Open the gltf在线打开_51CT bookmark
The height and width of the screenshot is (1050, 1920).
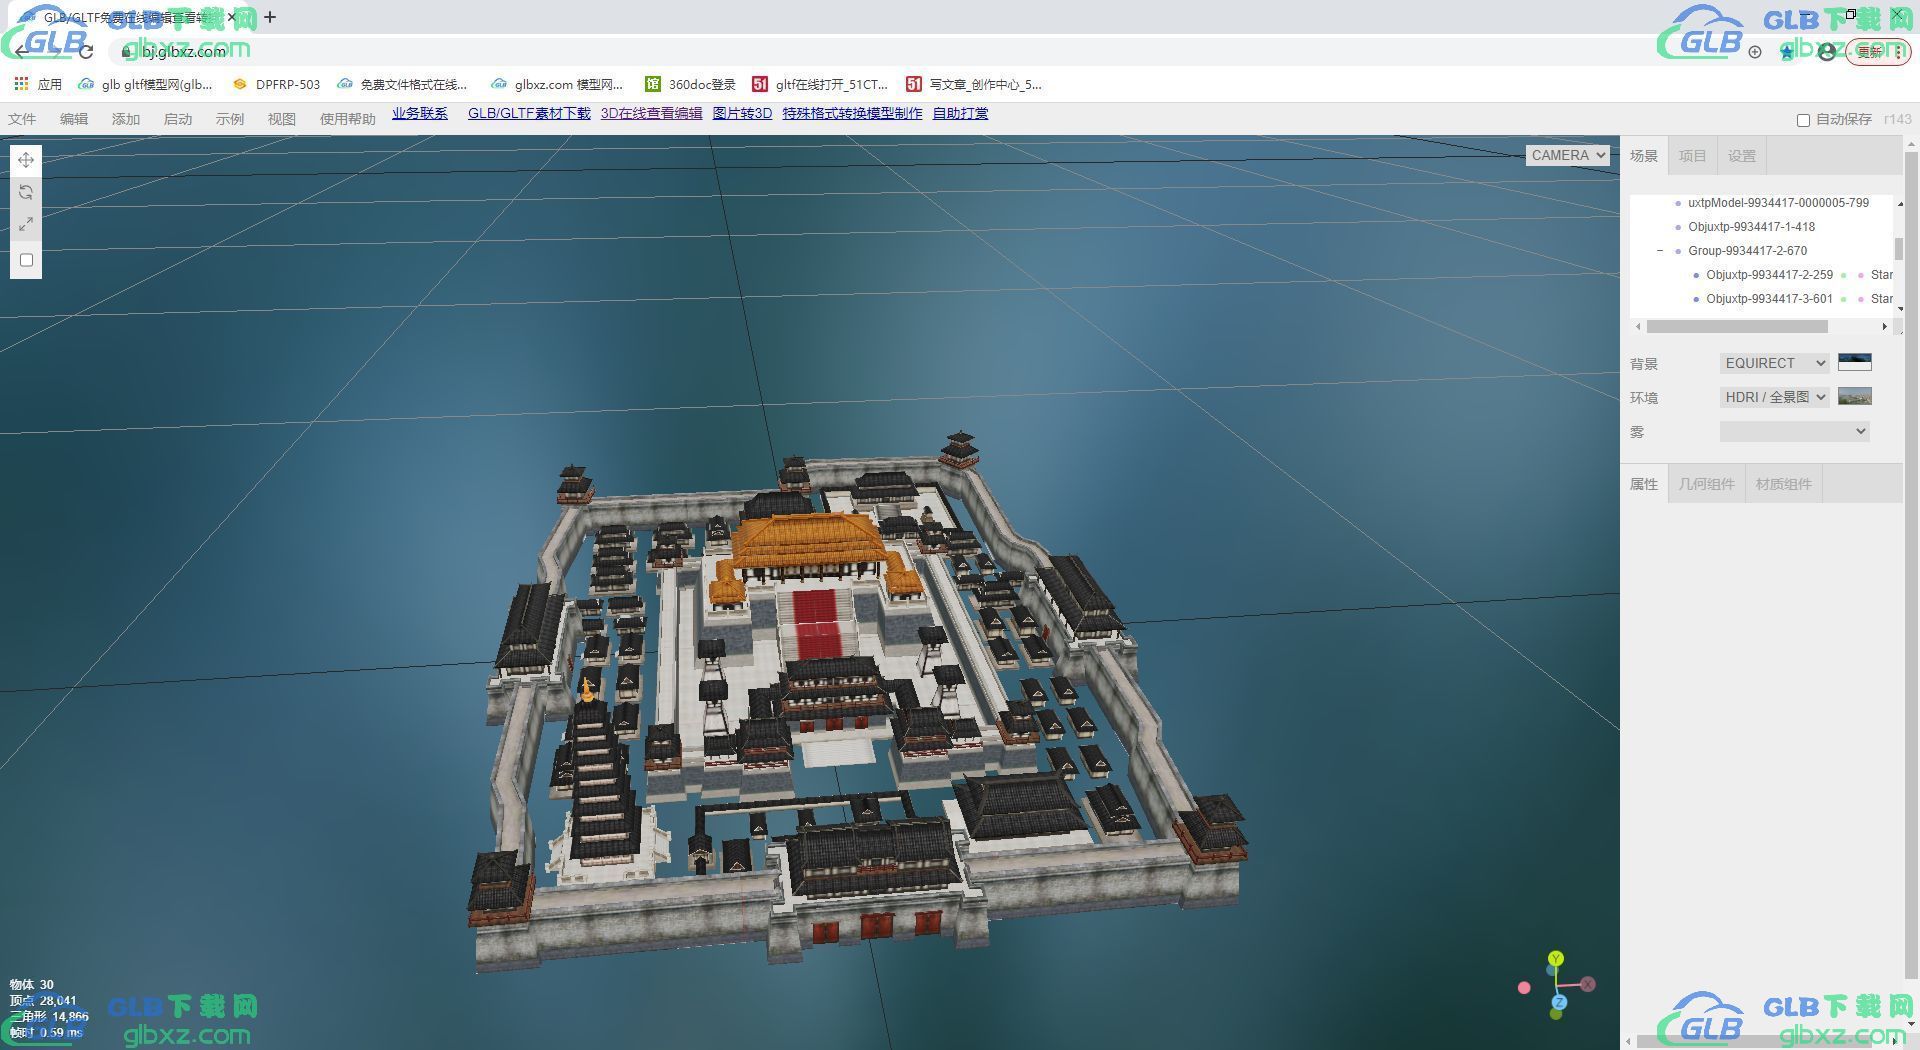pyautogui.click(x=820, y=84)
